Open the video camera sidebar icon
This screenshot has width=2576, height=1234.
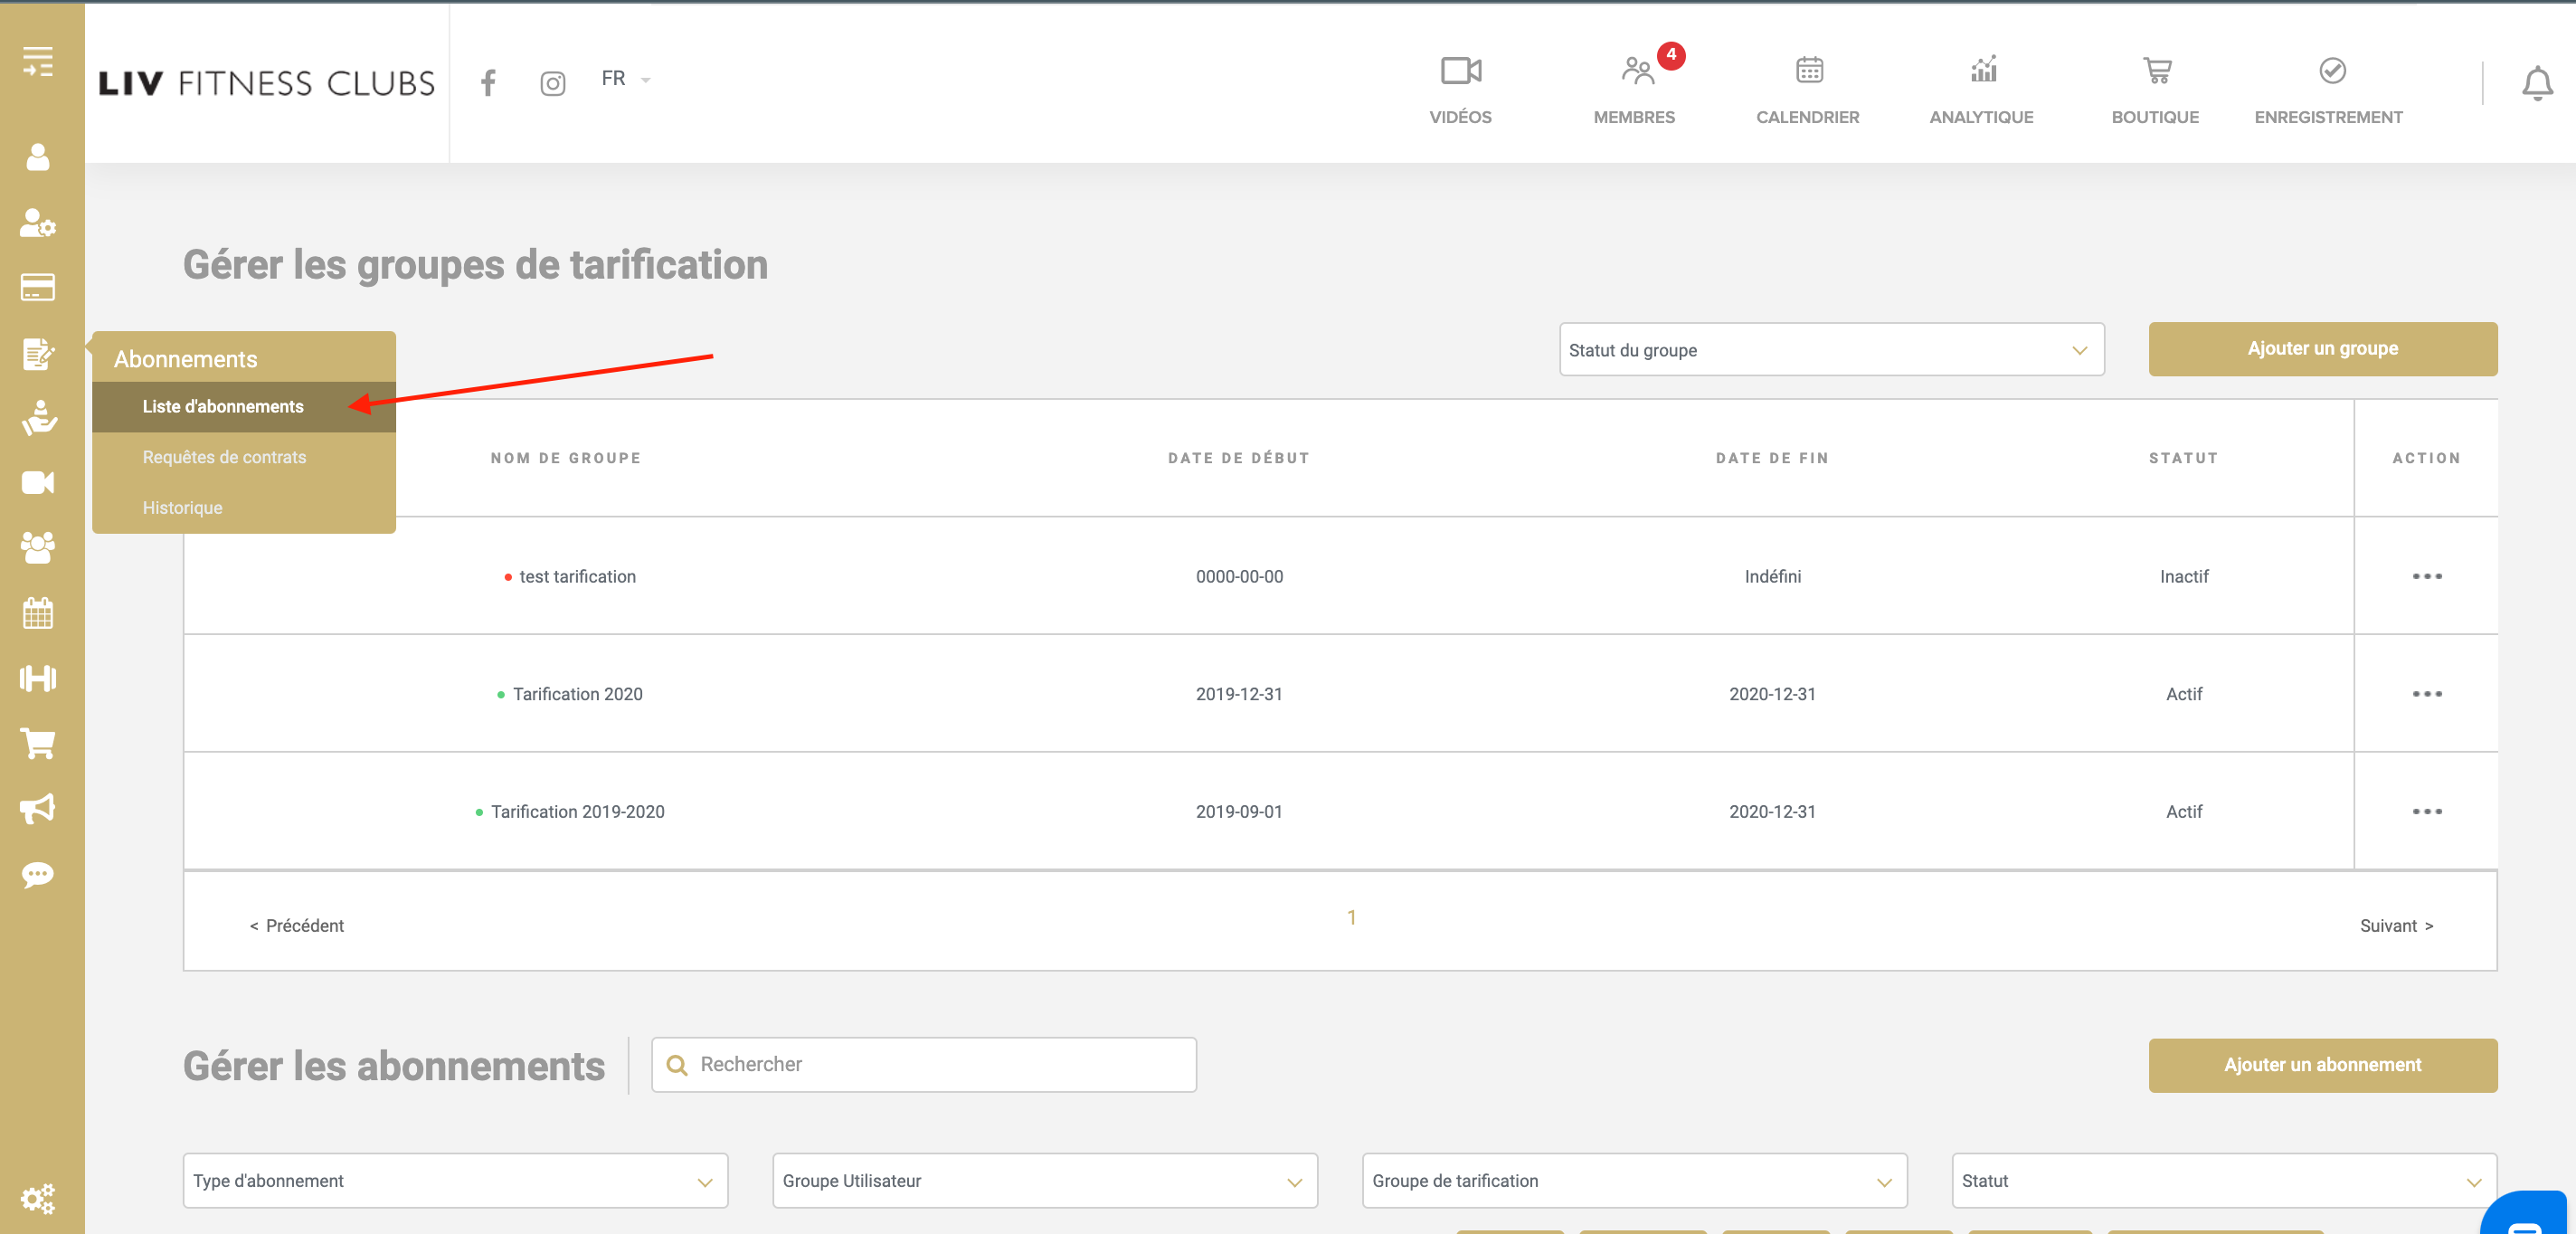click(38, 483)
